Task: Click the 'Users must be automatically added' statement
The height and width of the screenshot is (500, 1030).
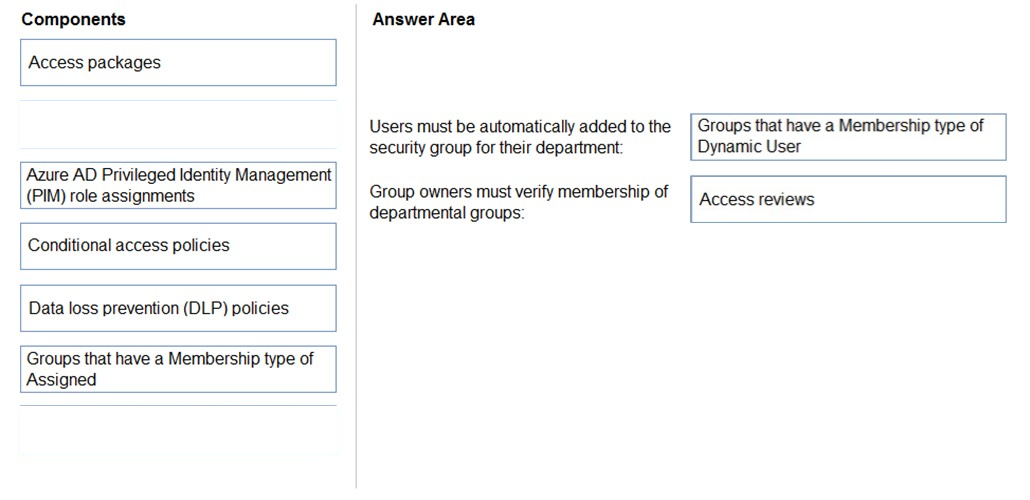Action: 520,137
